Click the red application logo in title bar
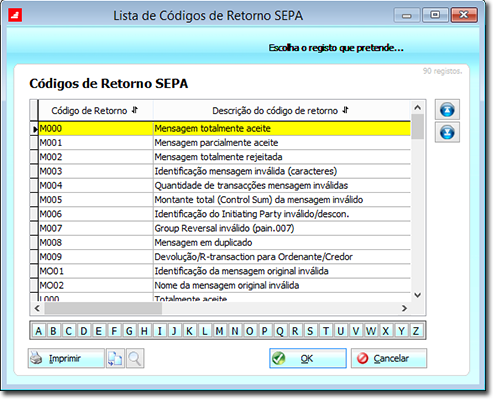Screen dimensions: 496x404 click(x=15, y=15)
